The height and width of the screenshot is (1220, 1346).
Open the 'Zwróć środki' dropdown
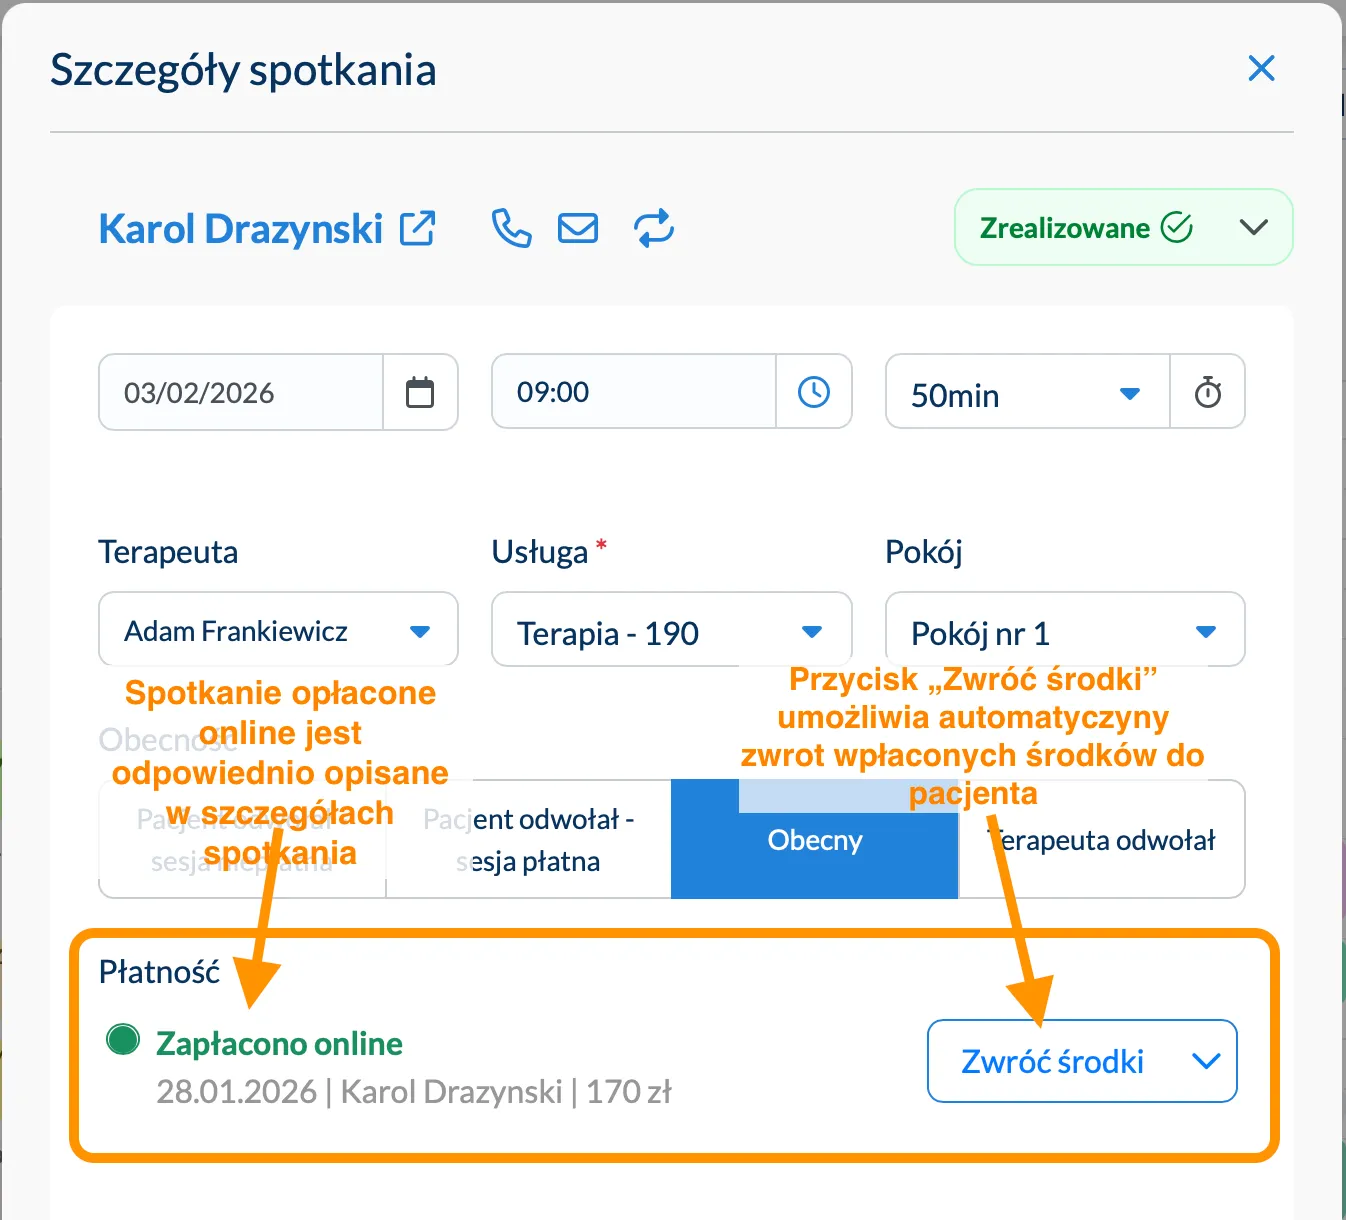pos(1206,1061)
